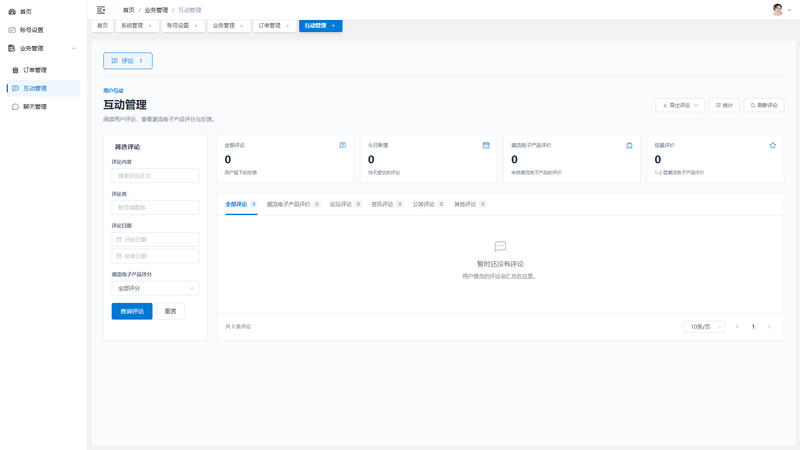Open the 导出评论 dropdown button
The width and height of the screenshot is (800, 450).
680,105
